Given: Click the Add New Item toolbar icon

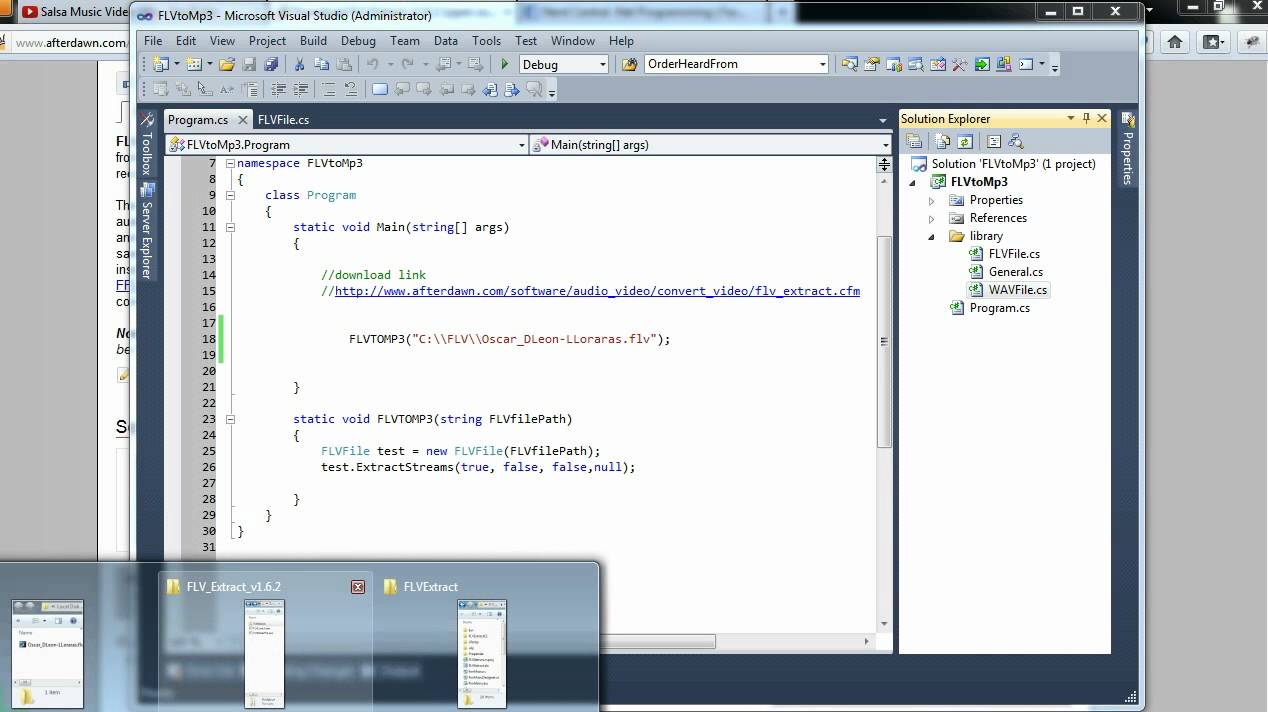Looking at the screenshot, I should pyautogui.click(x=193, y=64).
